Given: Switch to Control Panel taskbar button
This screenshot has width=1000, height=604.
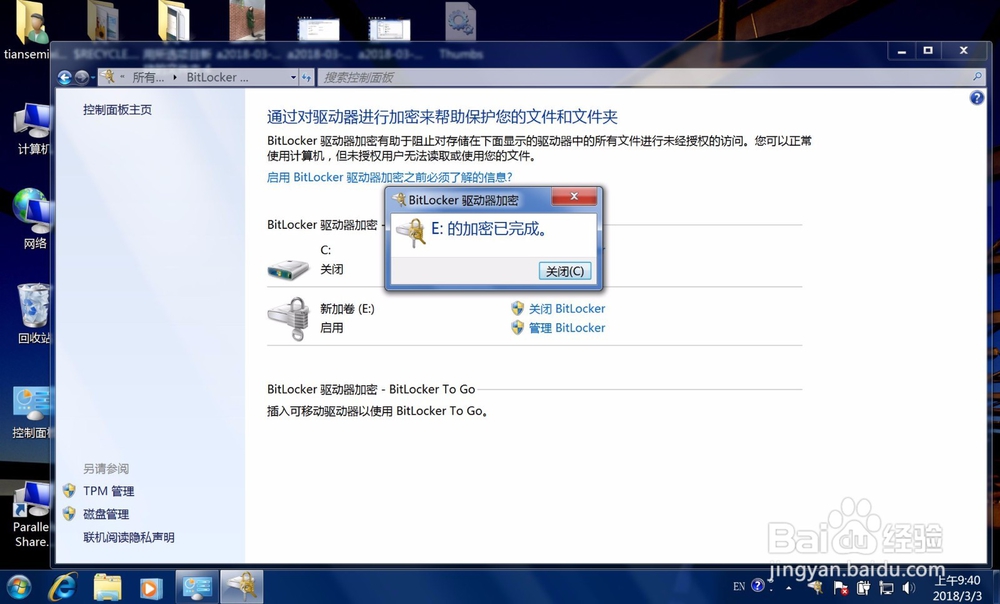Looking at the screenshot, I should point(196,587).
